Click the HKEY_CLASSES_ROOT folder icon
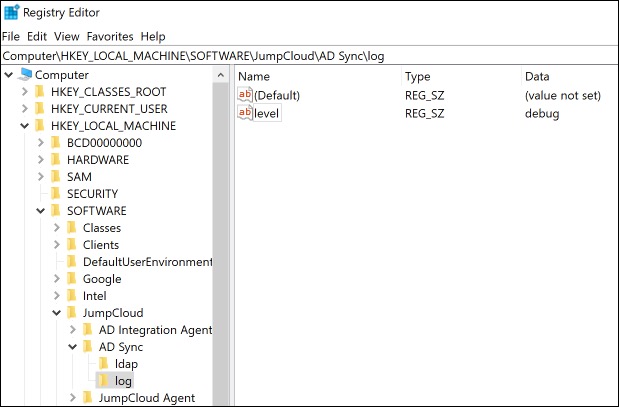619x407 pixels. tap(39, 92)
